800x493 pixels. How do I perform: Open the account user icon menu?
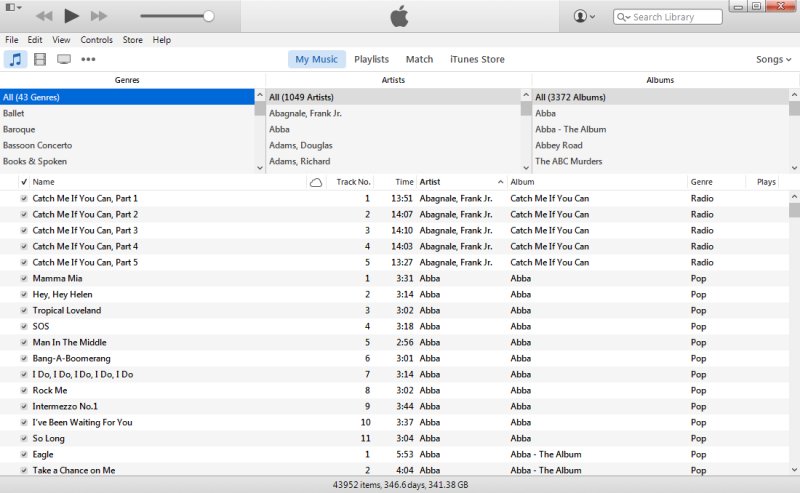(x=584, y=16)
